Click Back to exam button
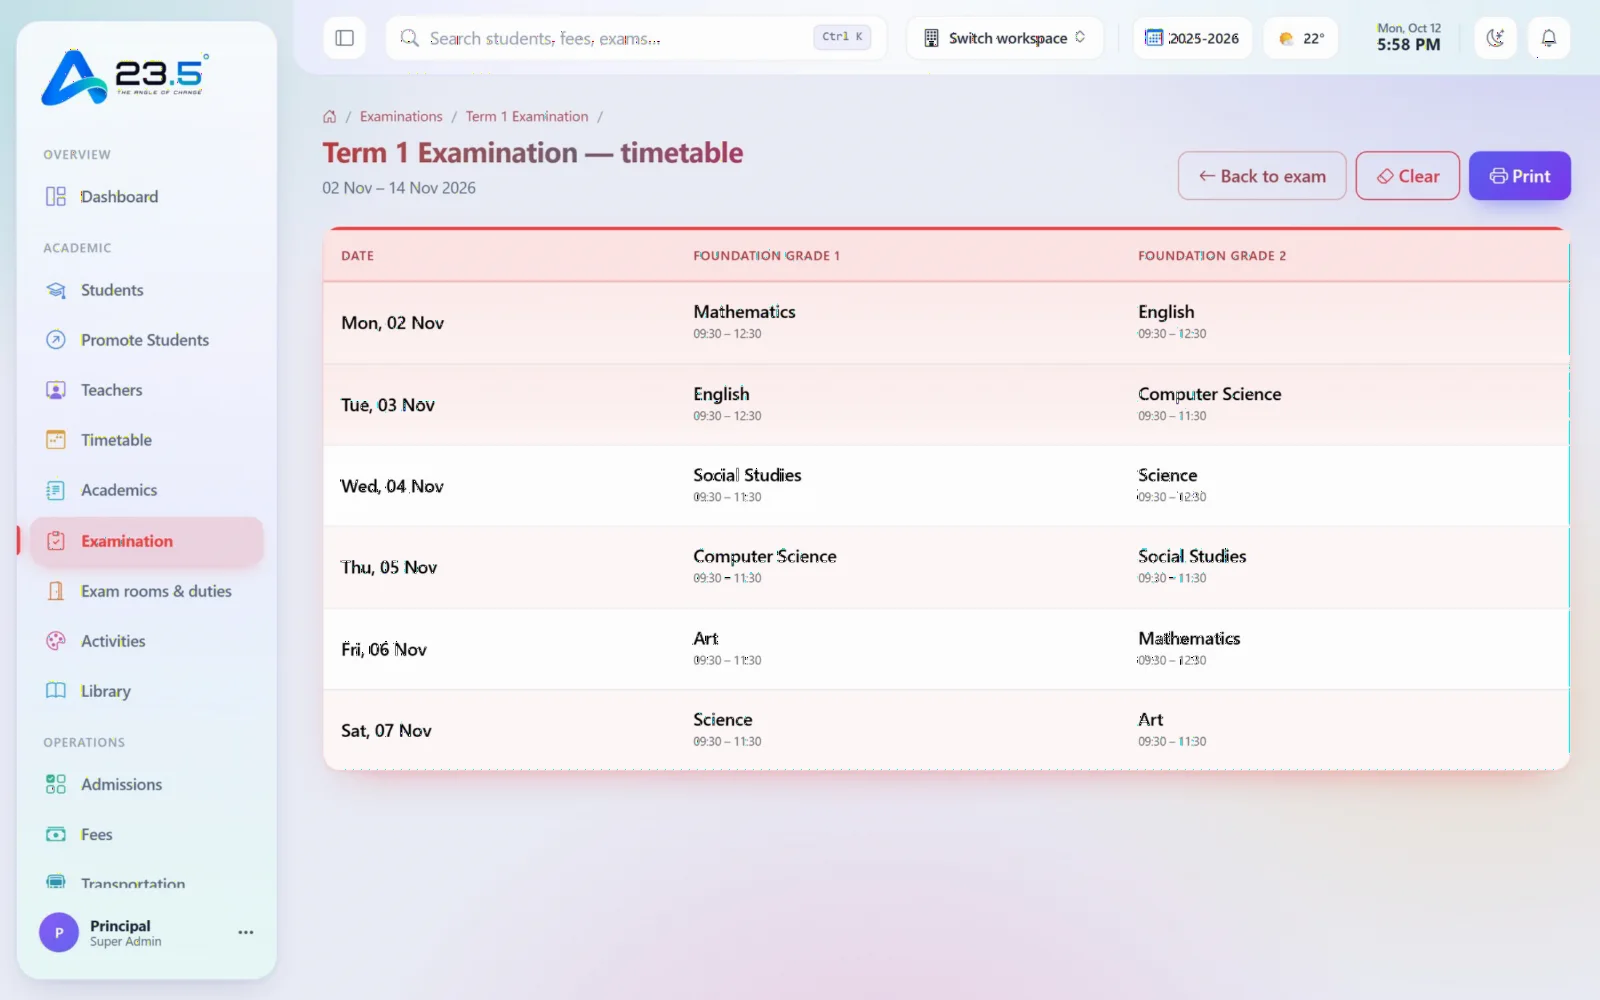Screen dimensions: 1600x1000 (1262, 176)
